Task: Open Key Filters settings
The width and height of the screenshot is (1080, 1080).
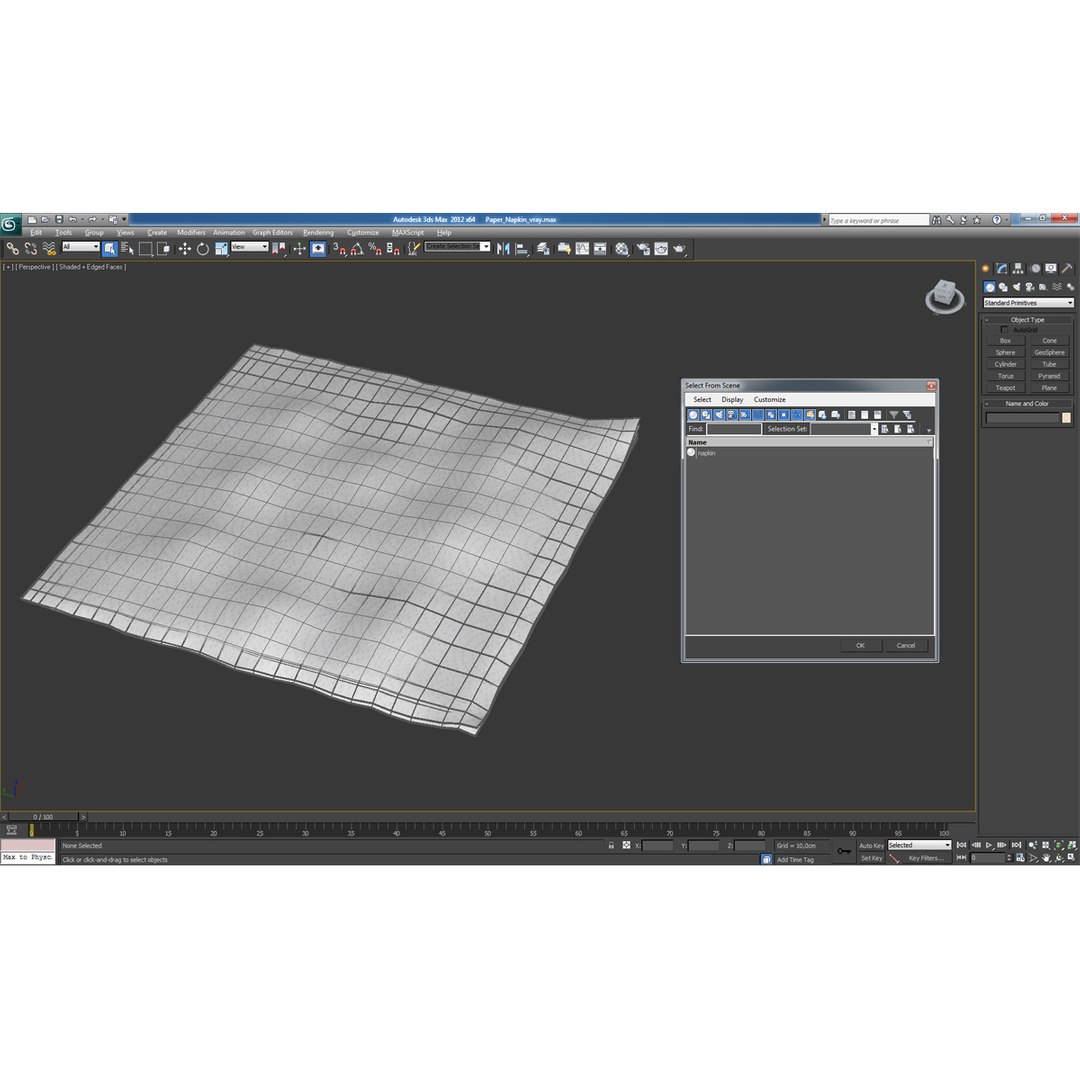Action: (x=926, y=858)
